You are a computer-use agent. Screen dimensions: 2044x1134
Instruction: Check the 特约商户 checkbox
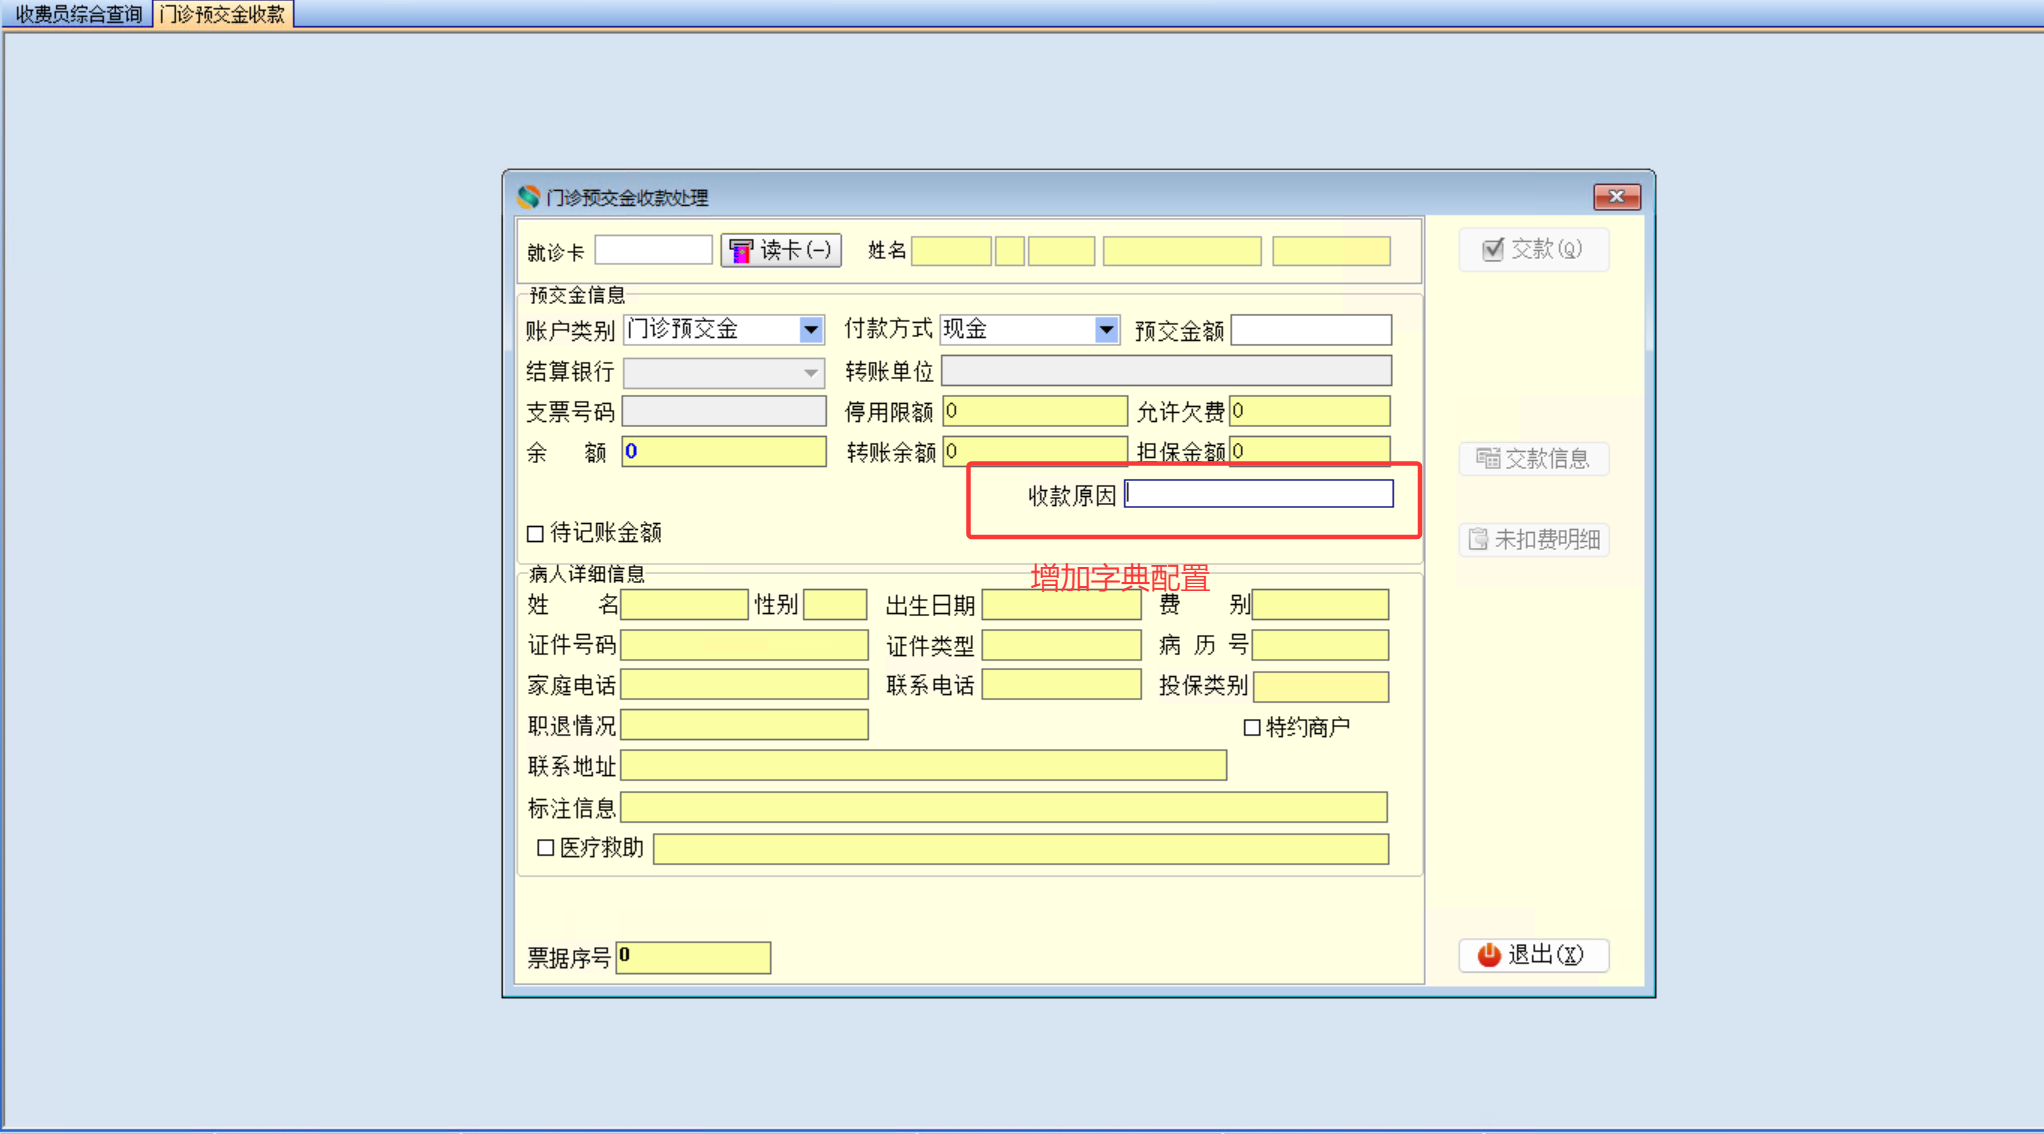[1251, 727]
